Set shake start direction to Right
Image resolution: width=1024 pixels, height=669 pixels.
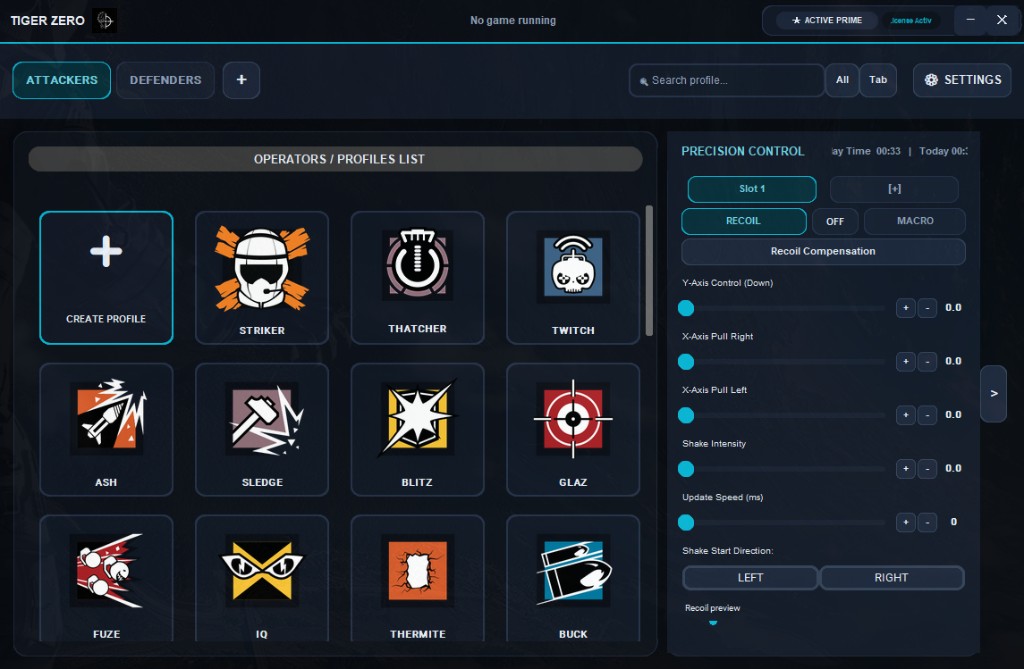point(891,578)
